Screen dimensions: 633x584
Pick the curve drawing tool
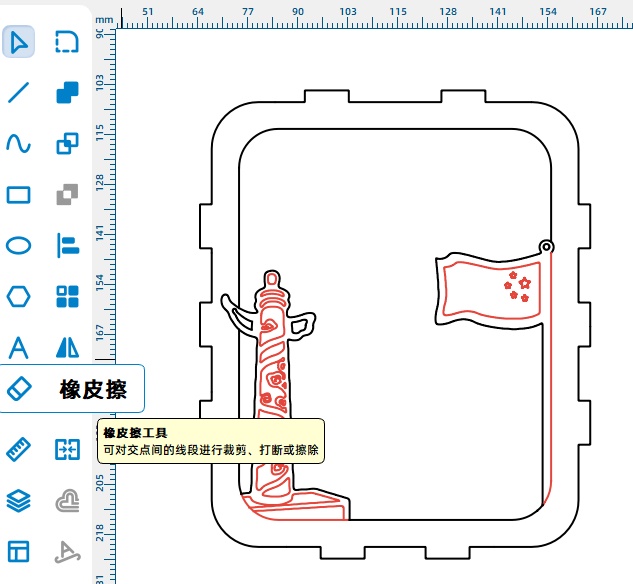(x=19, y=144)
